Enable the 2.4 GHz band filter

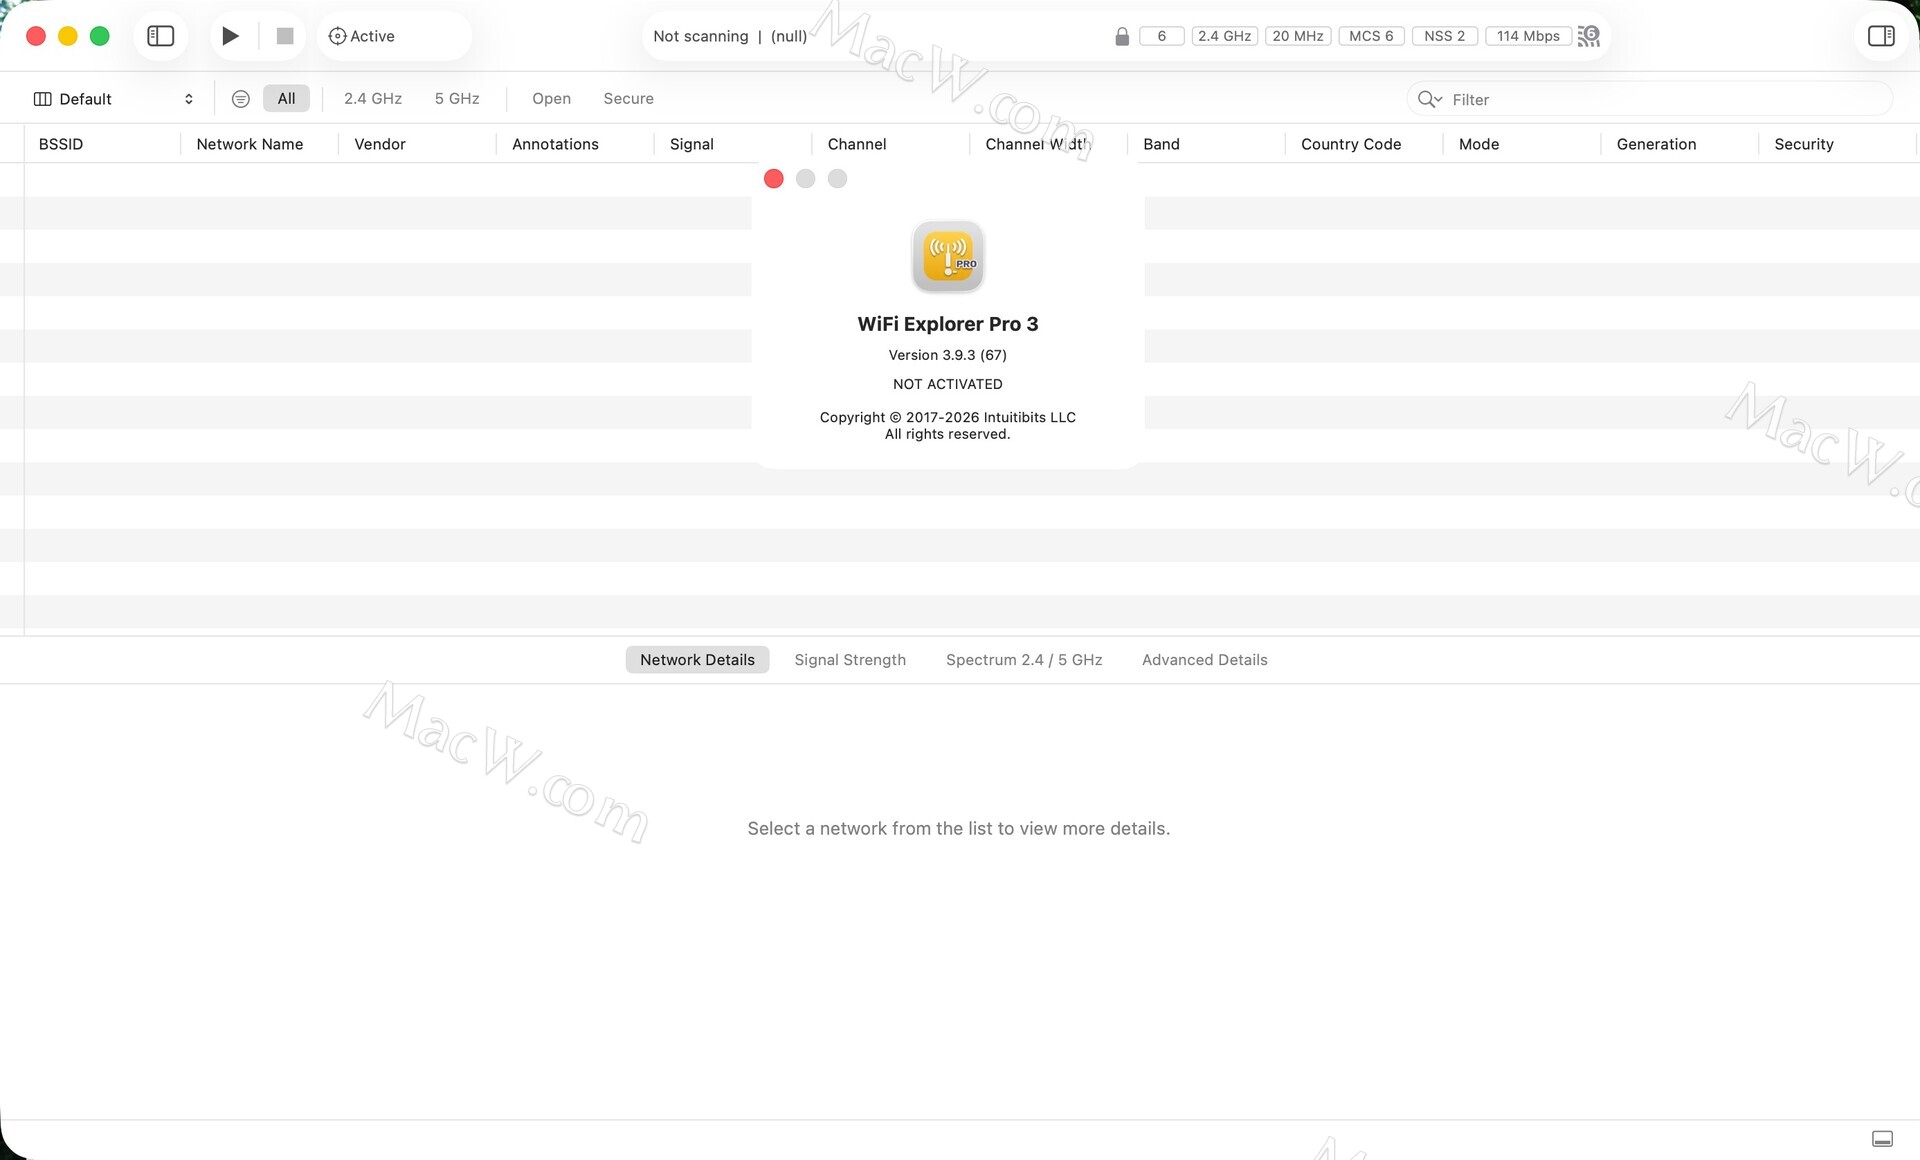[372, 99]
